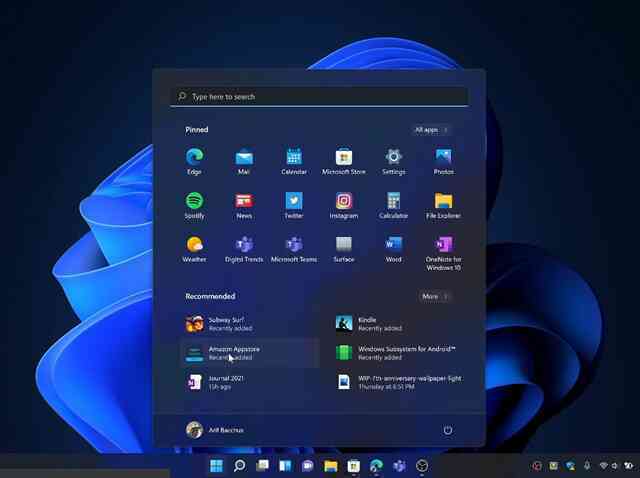
Task: Launch the Digital Trends Teams shortcut
Action: pos(244,249)
